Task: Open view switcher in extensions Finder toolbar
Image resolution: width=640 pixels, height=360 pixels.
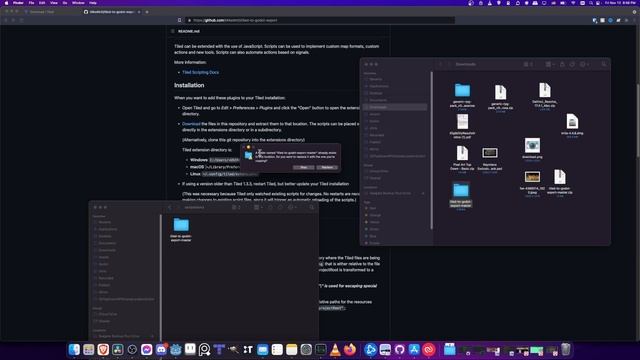Action: (236, 207)
